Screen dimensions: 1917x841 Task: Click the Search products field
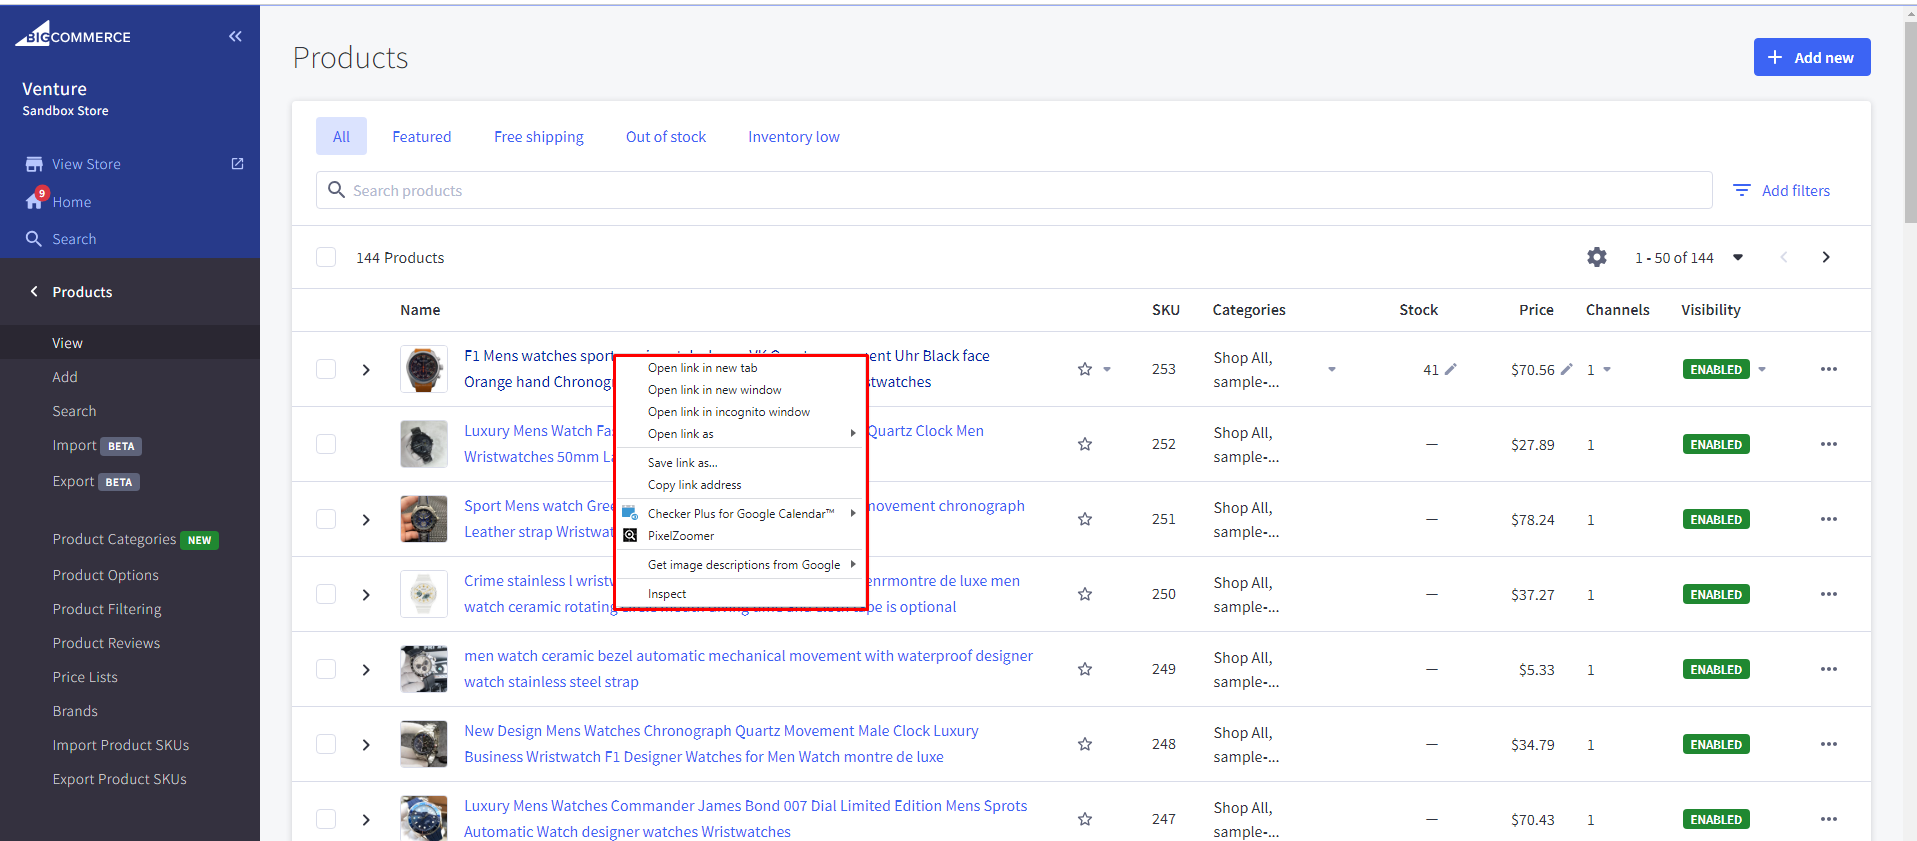tap(1014, 190)
